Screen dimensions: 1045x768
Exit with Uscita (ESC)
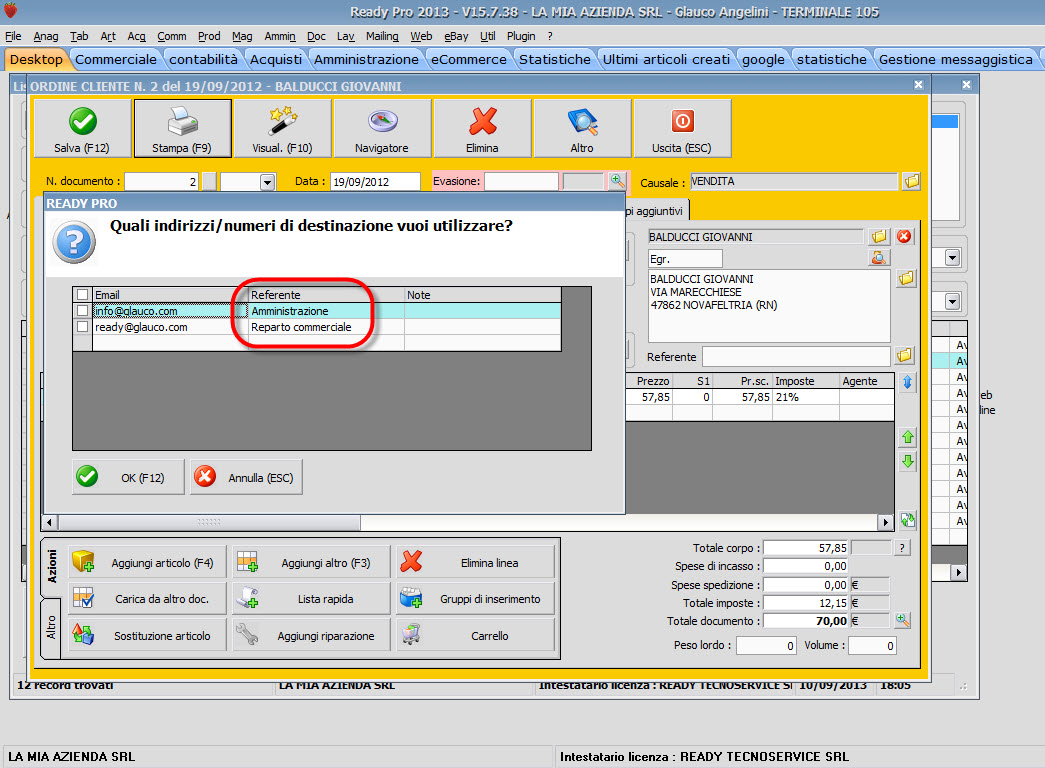click(x=682, y=129)
